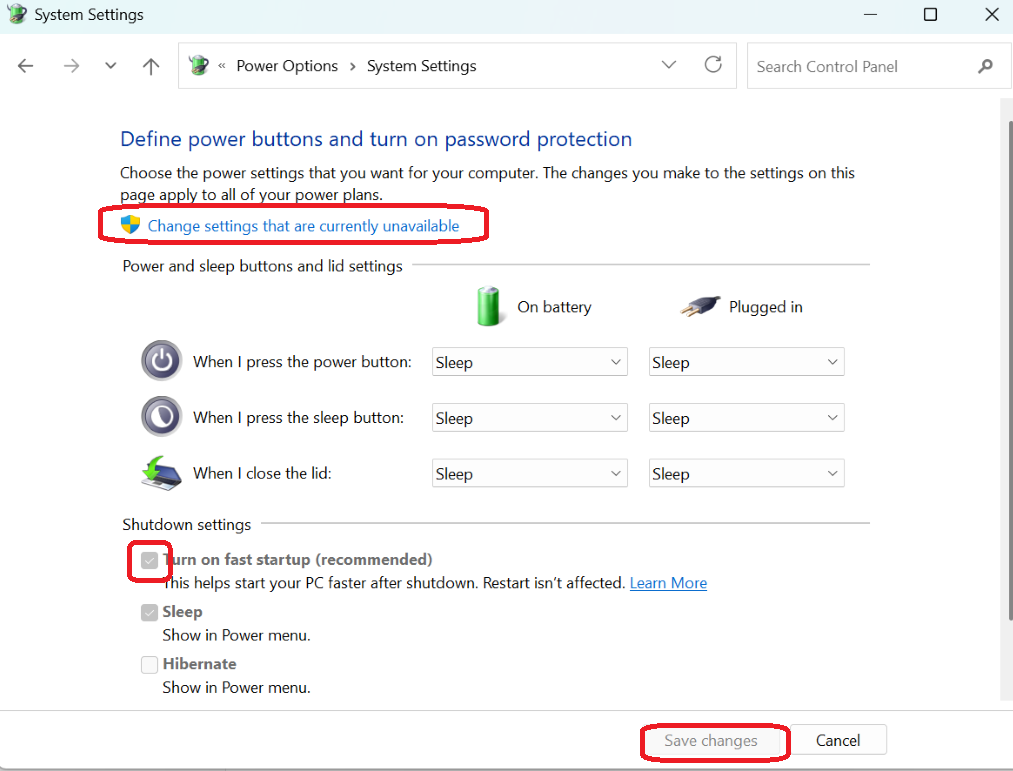This screenshot has height=771, width=1013.
Task: Enable the Hibernate checkbox
Action: (149, 664)
